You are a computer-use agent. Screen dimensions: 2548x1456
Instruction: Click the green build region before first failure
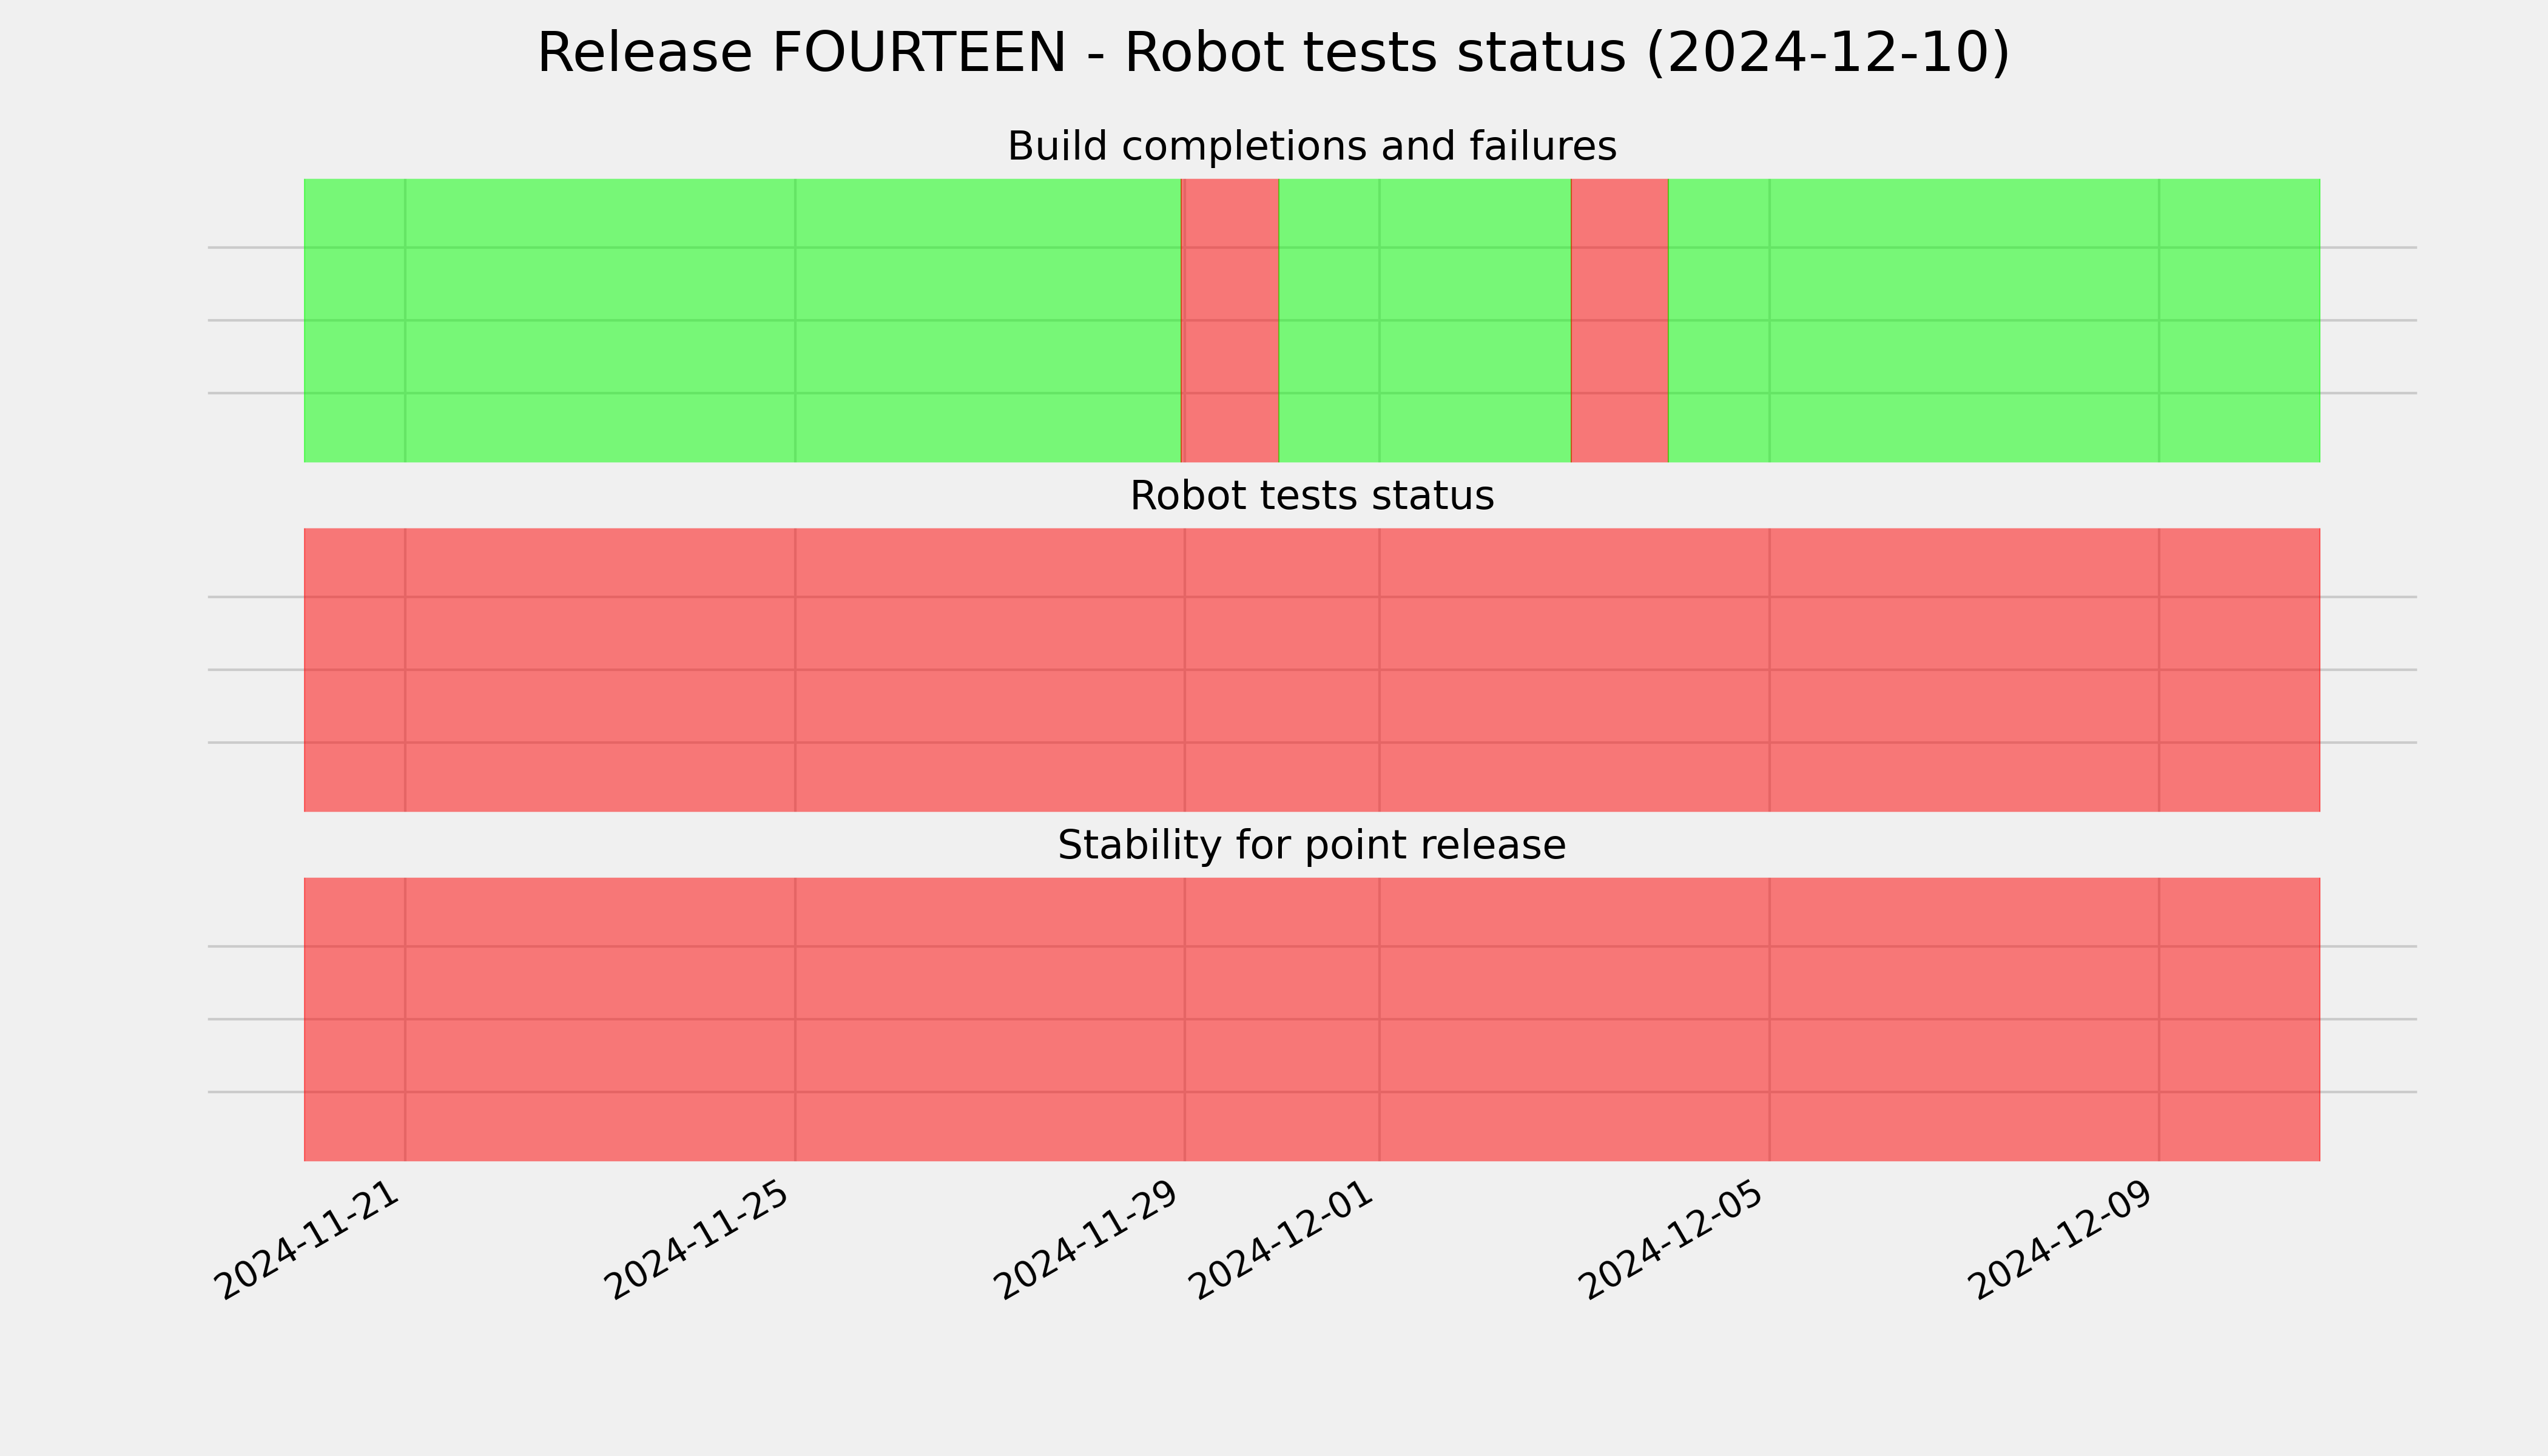tap(742, 320)
